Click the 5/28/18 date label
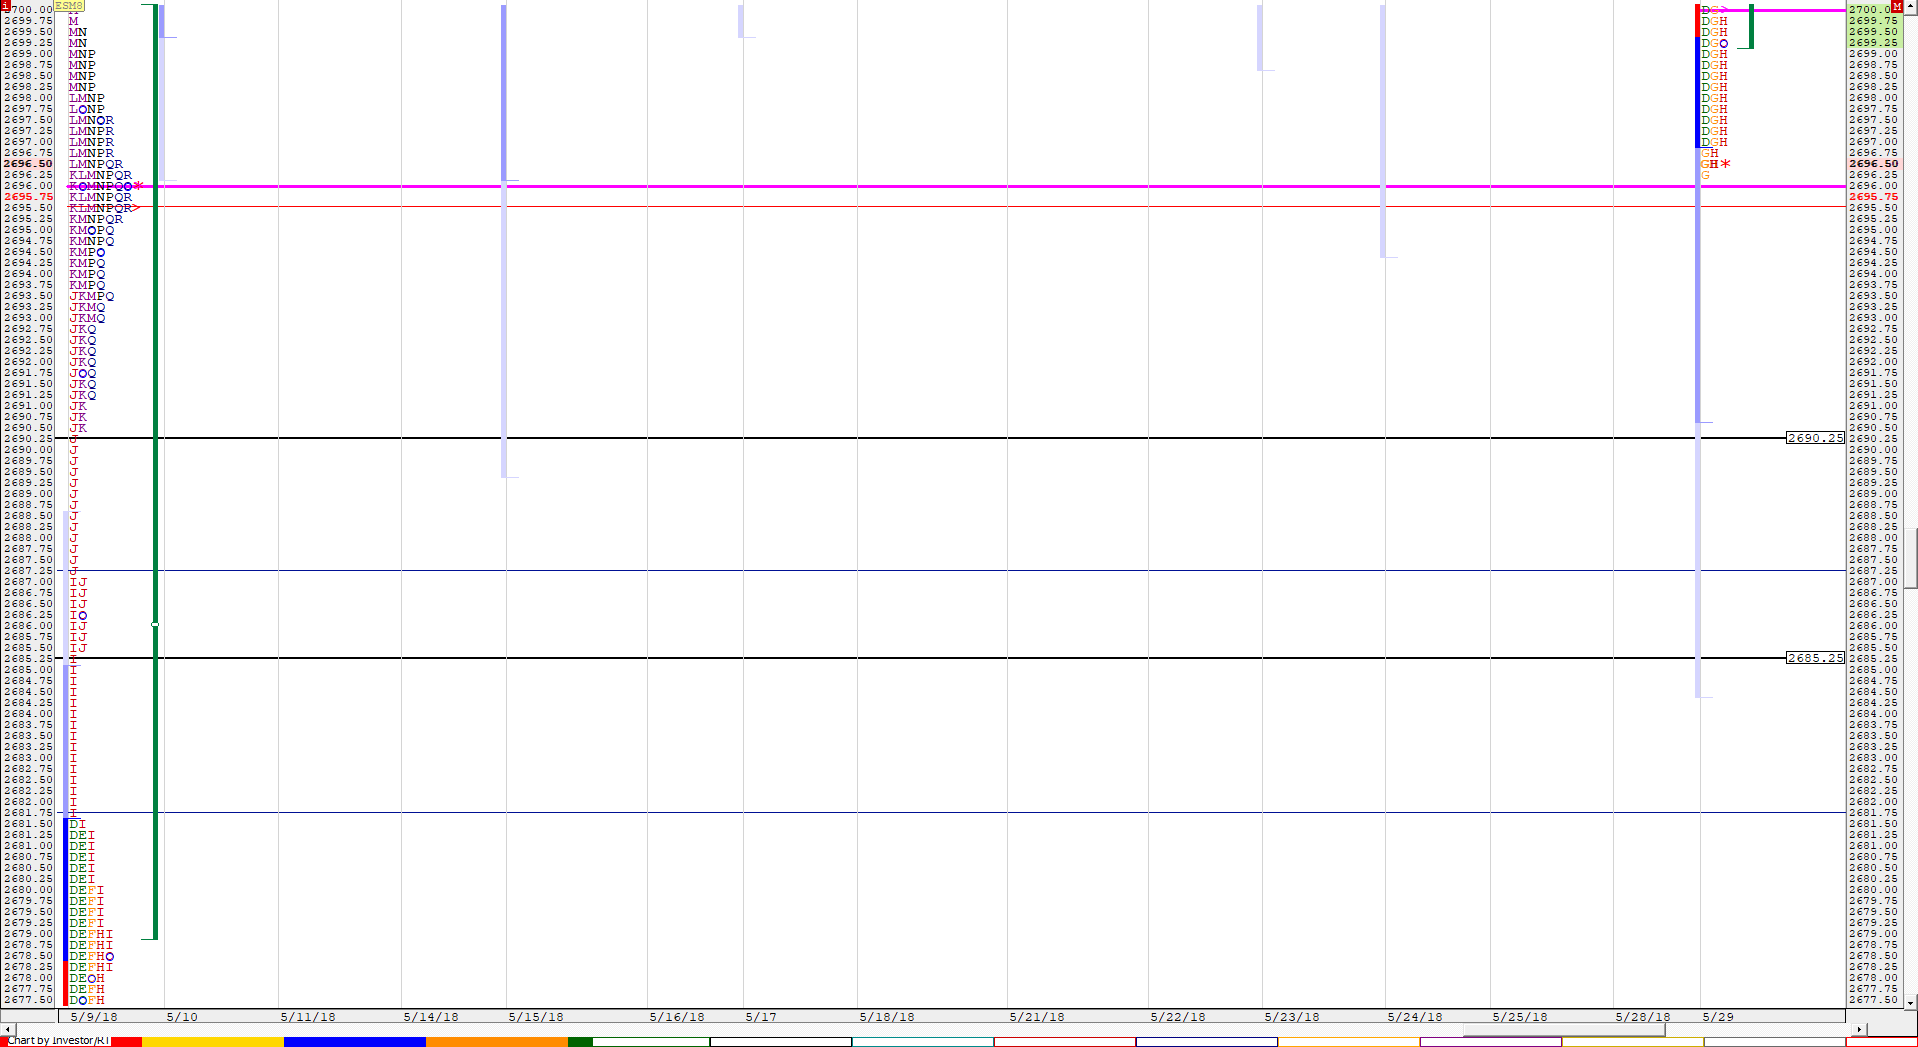This screenshot has height=1047, width=1918. (x=1643, y=1017)
